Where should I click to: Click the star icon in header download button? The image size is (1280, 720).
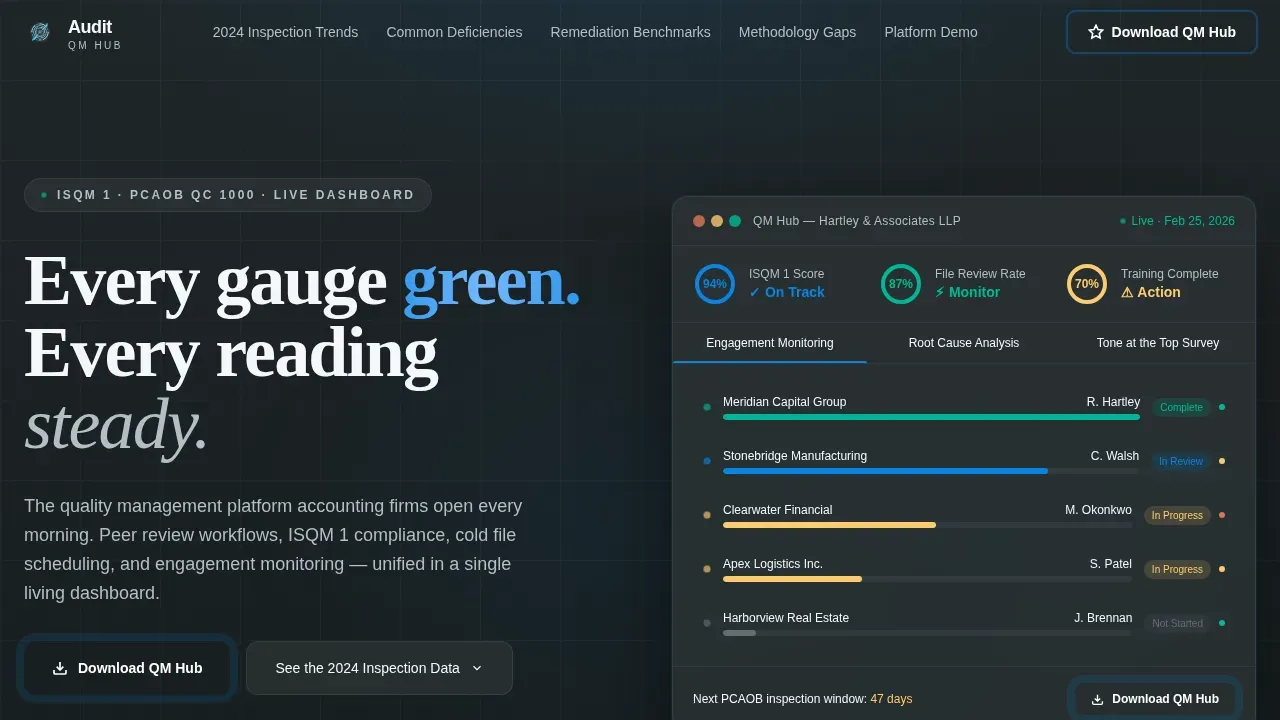point(1096,32)
